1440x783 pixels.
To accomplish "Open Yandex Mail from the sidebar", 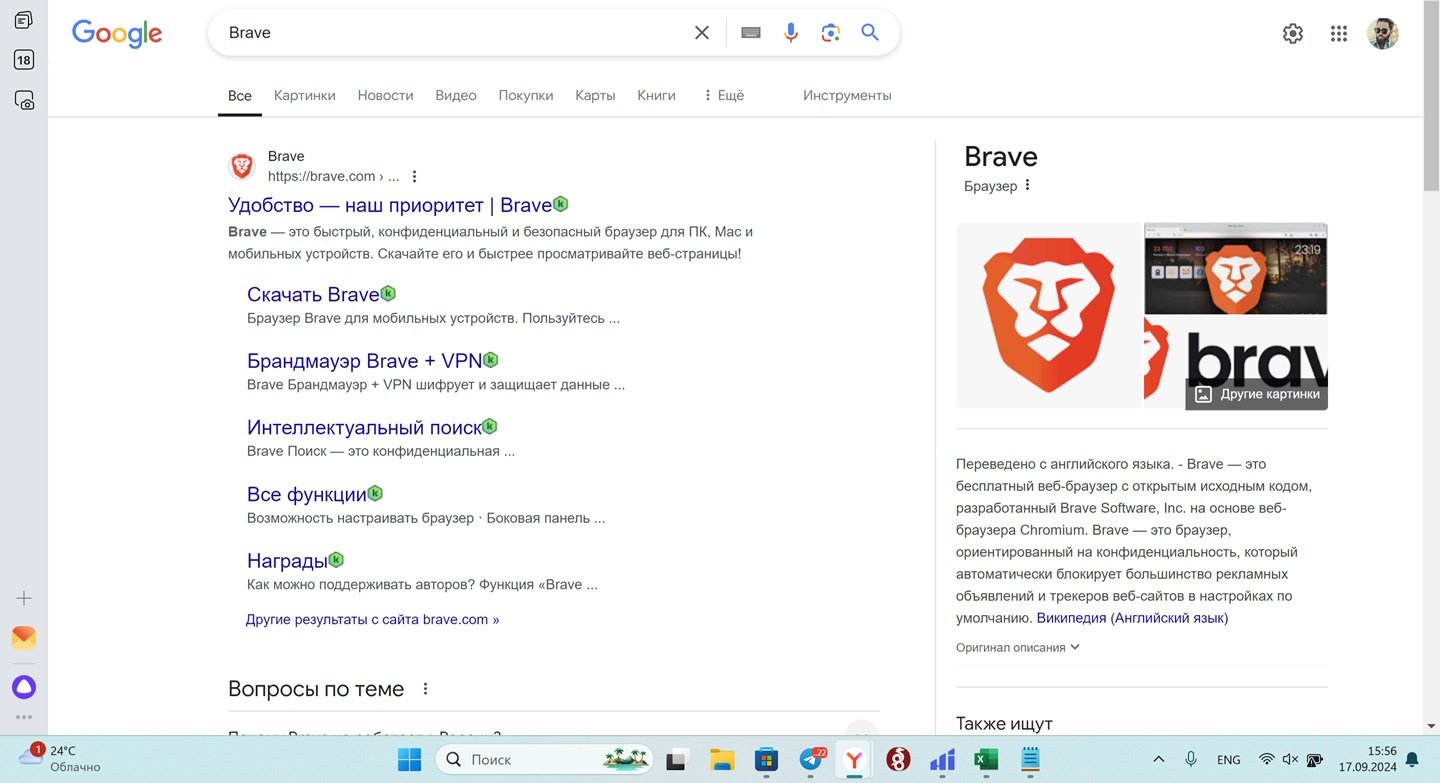I will pyautogui.click(x=24, y=638).
